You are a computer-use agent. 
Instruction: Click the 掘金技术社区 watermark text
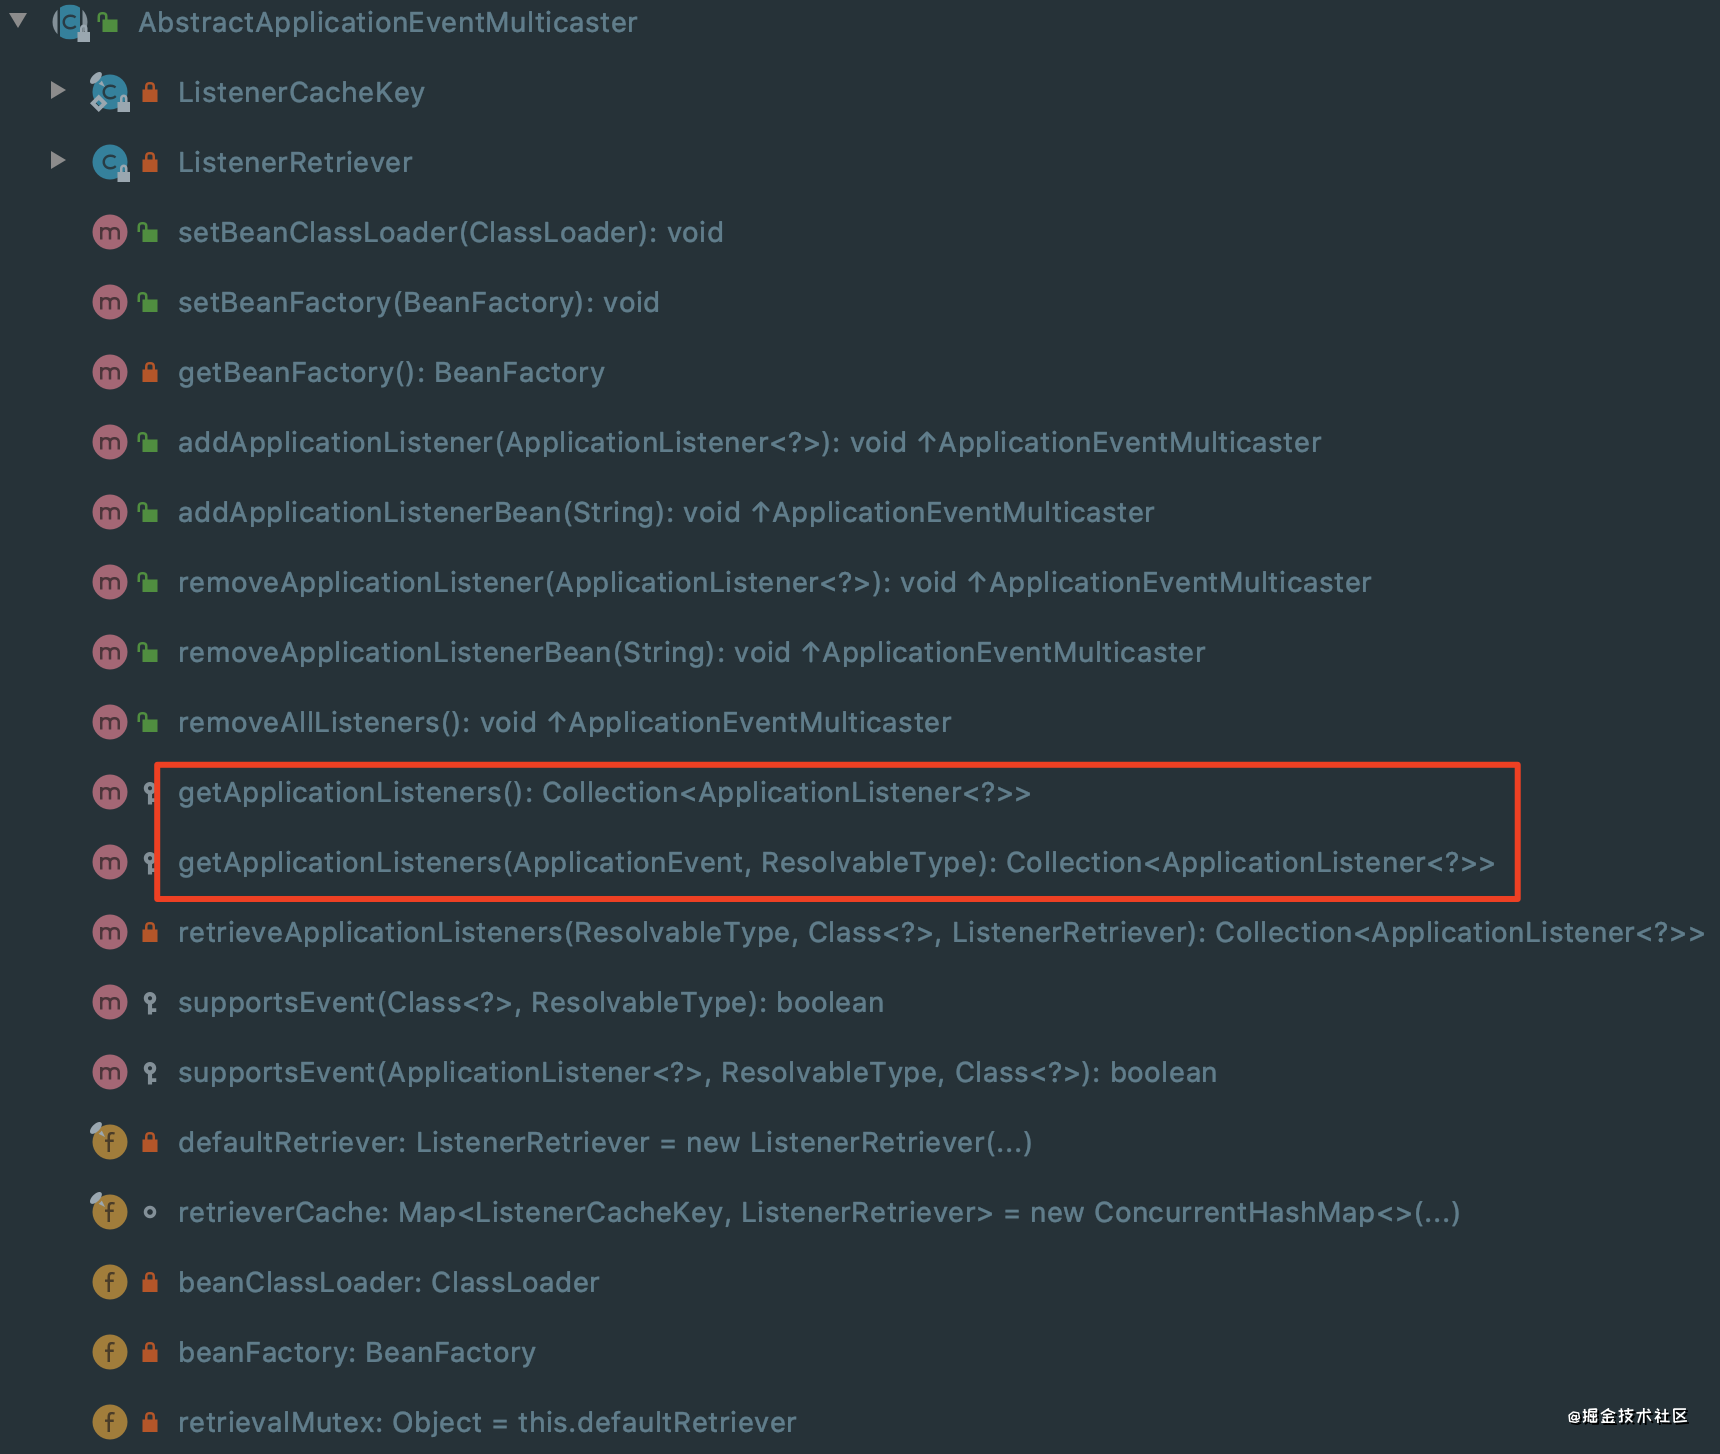tap(1627, 1416)
